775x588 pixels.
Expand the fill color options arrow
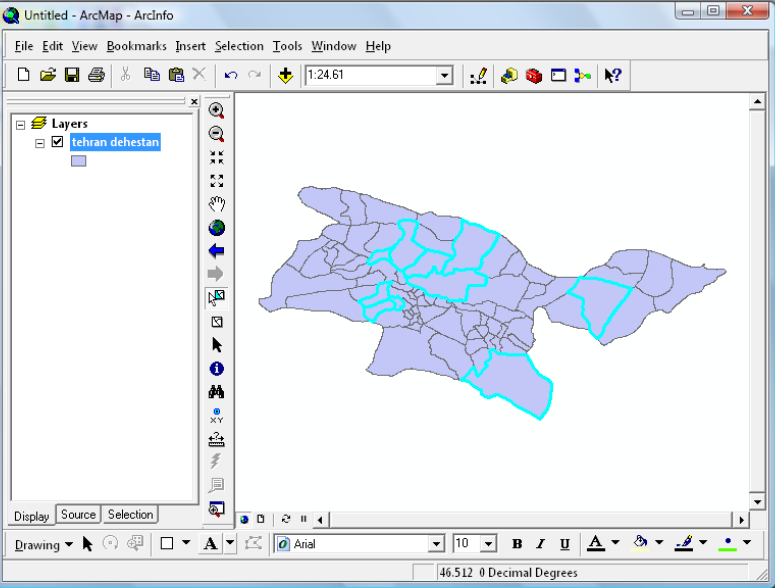659,543
